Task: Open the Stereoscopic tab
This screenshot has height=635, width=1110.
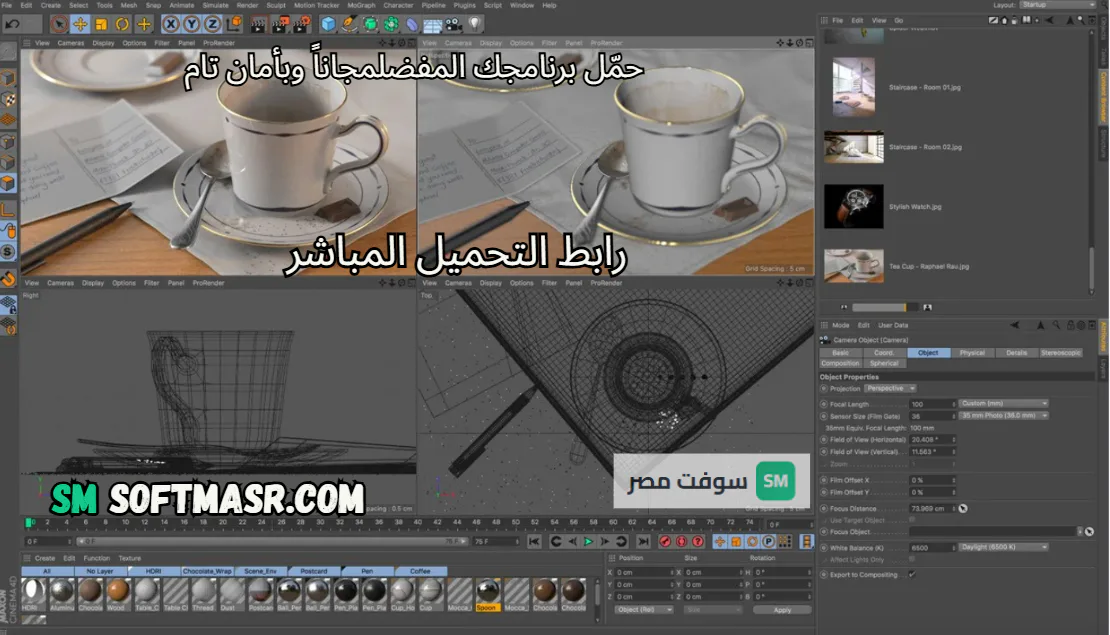Action: coord(1060,353)
